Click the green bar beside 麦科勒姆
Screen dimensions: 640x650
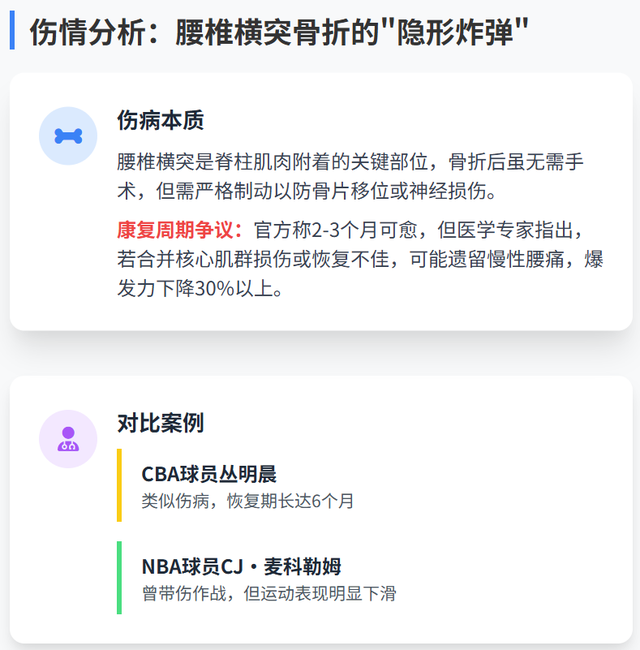(119, 577)
